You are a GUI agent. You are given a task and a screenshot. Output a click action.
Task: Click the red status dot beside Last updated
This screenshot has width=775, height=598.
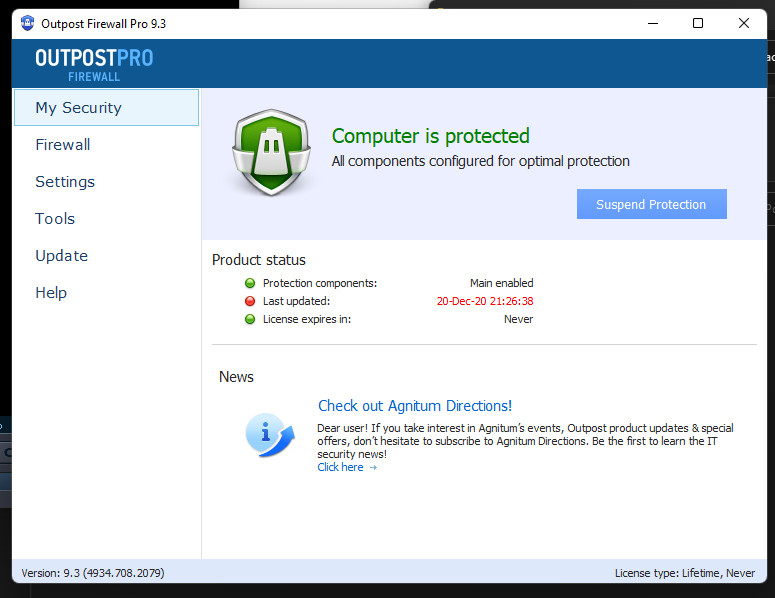click(250, 301)
